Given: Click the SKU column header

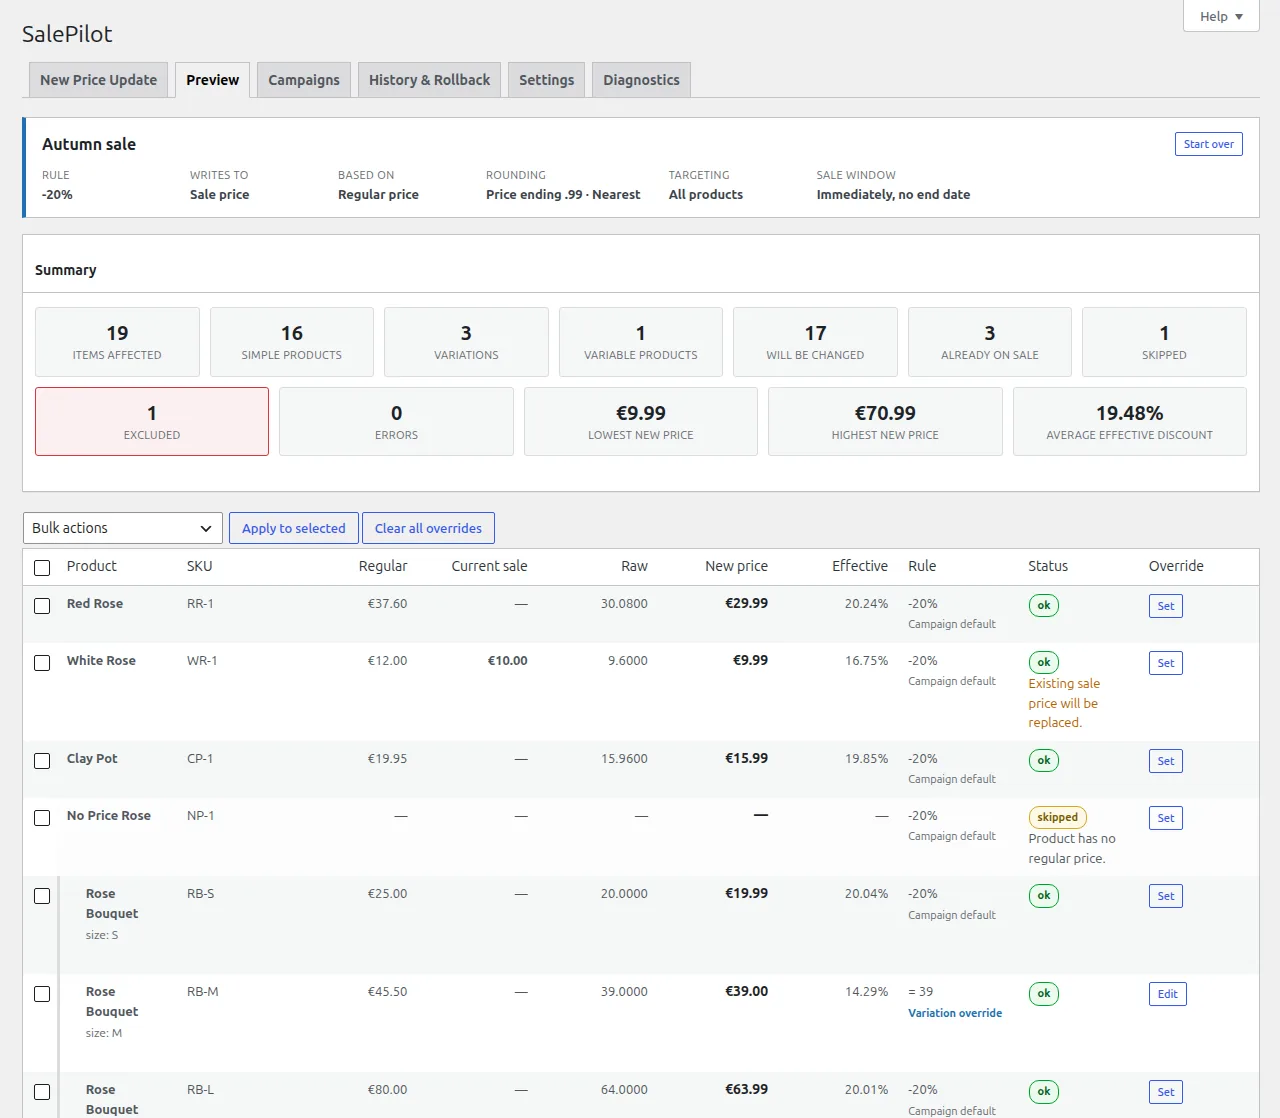Looking at the screenshot, I should (199, 566).
